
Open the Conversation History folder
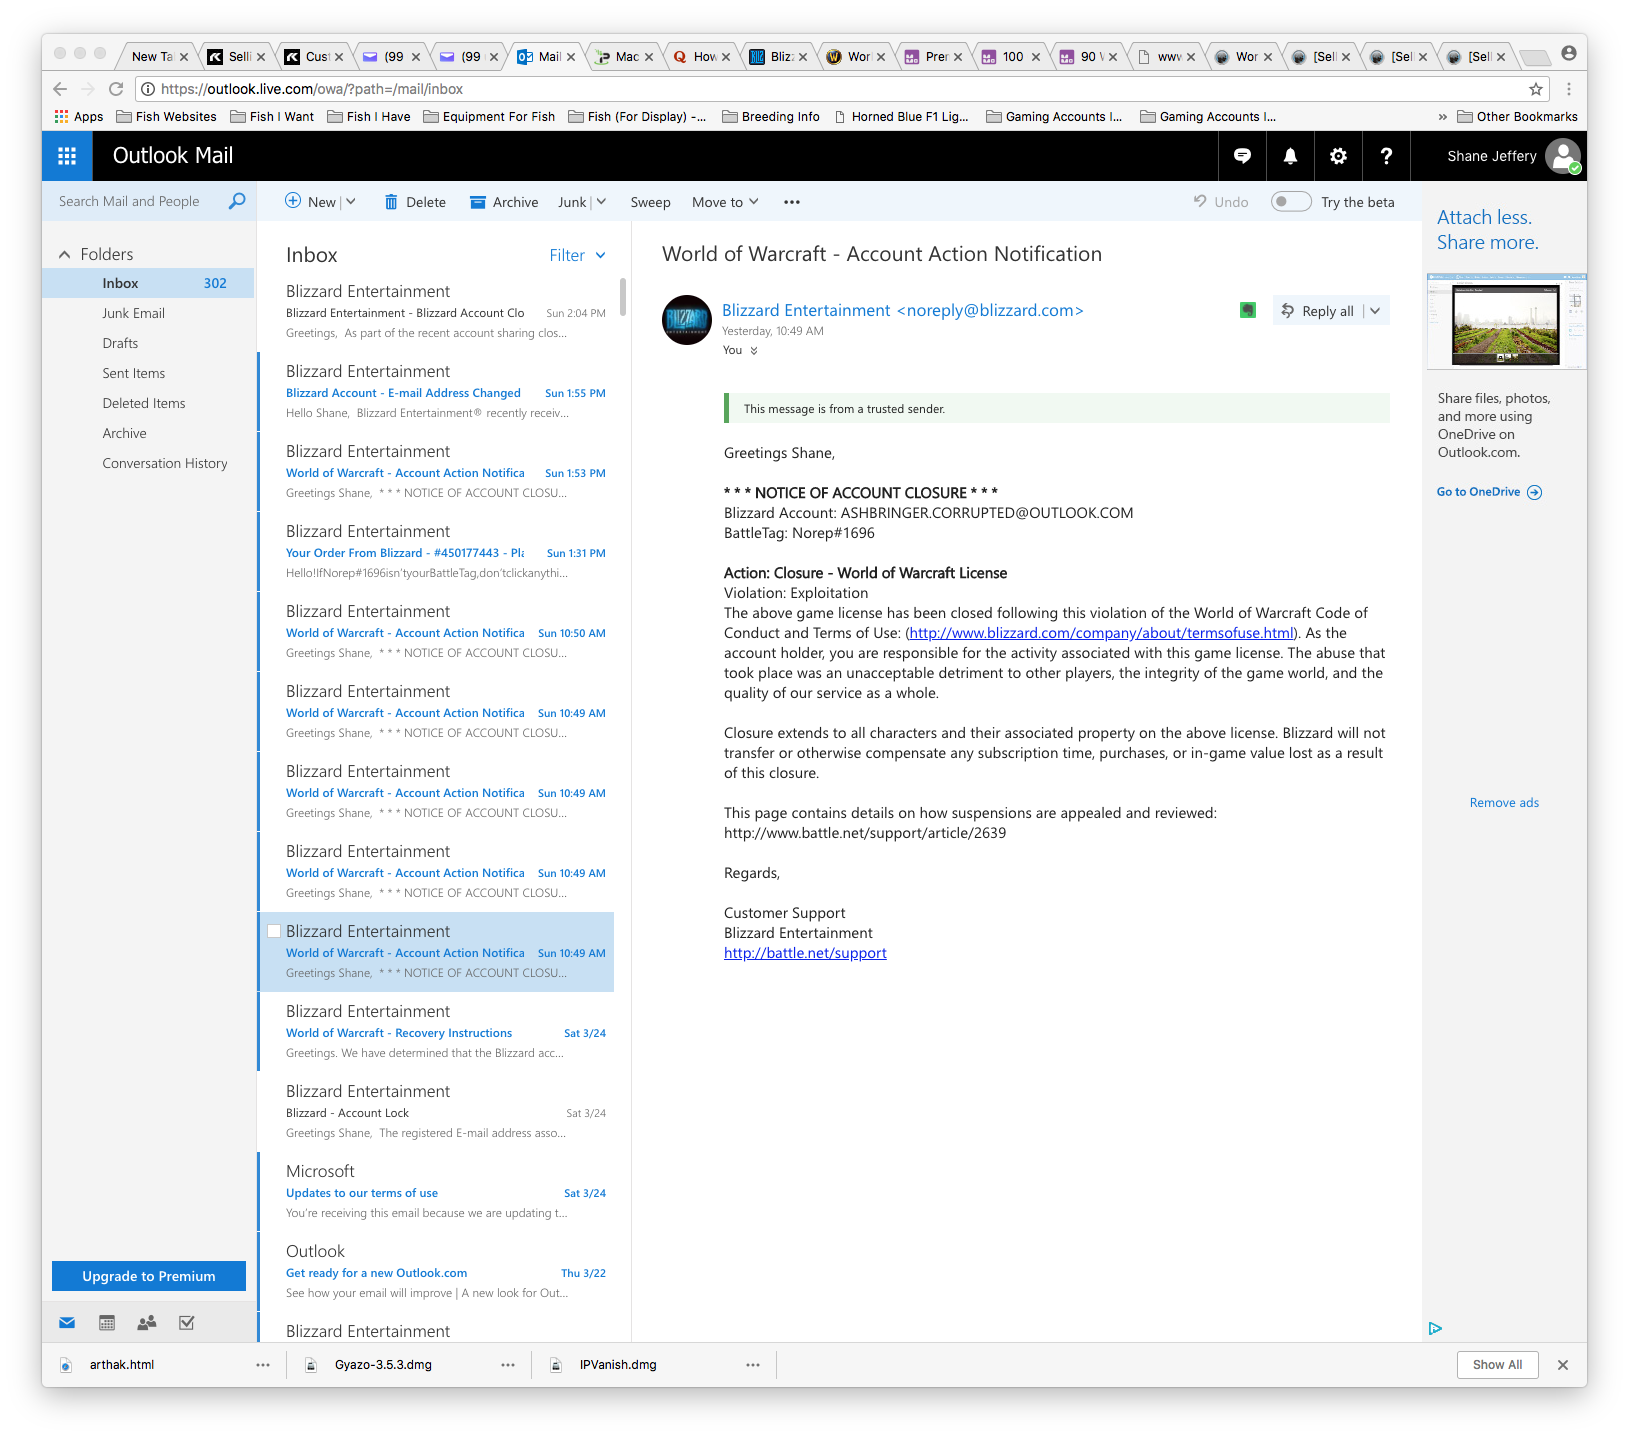pos(165,463)
